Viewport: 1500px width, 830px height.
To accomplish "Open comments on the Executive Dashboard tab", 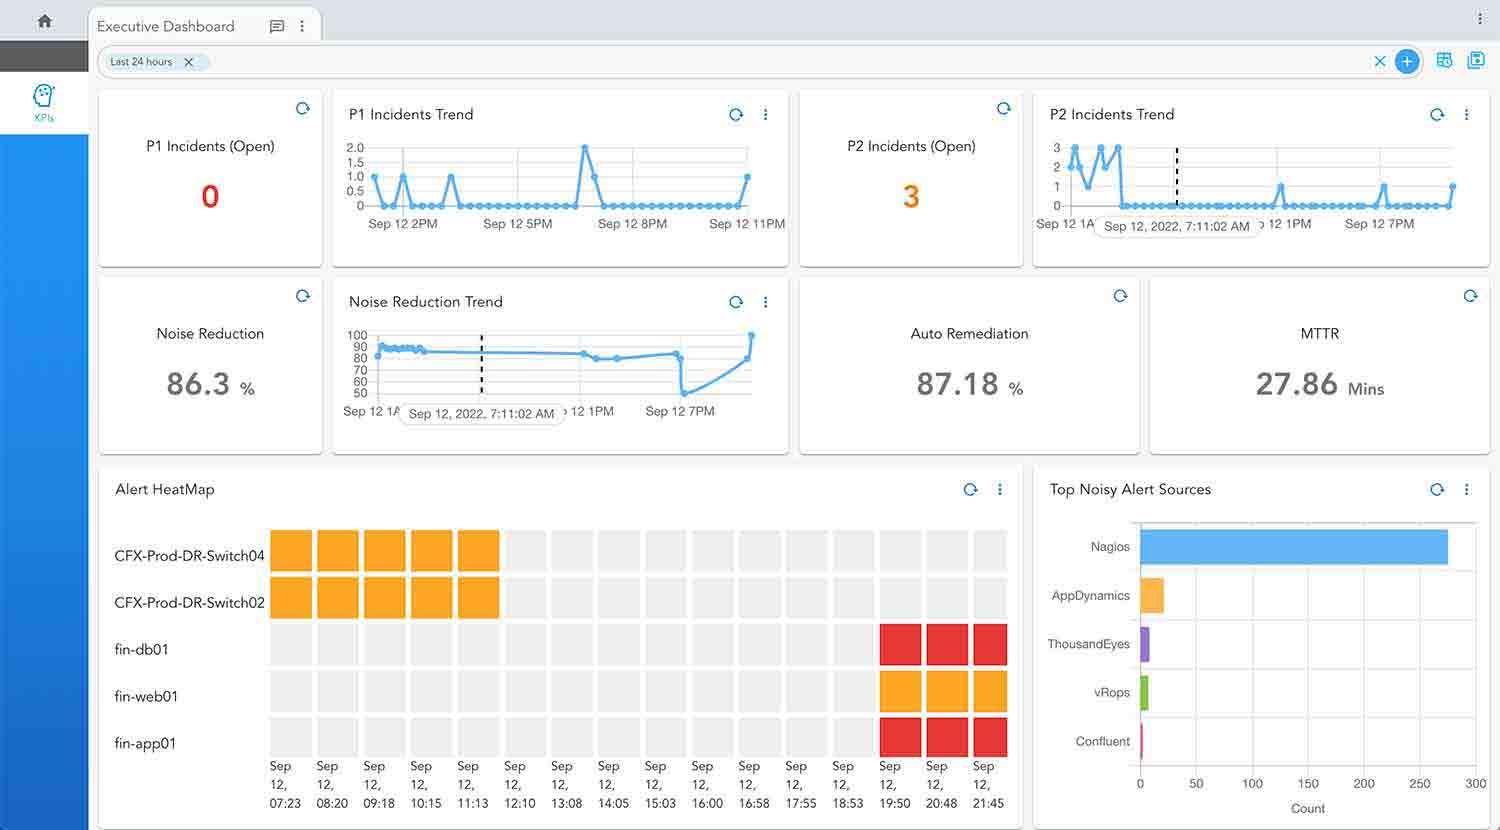I will coord(277,27).
